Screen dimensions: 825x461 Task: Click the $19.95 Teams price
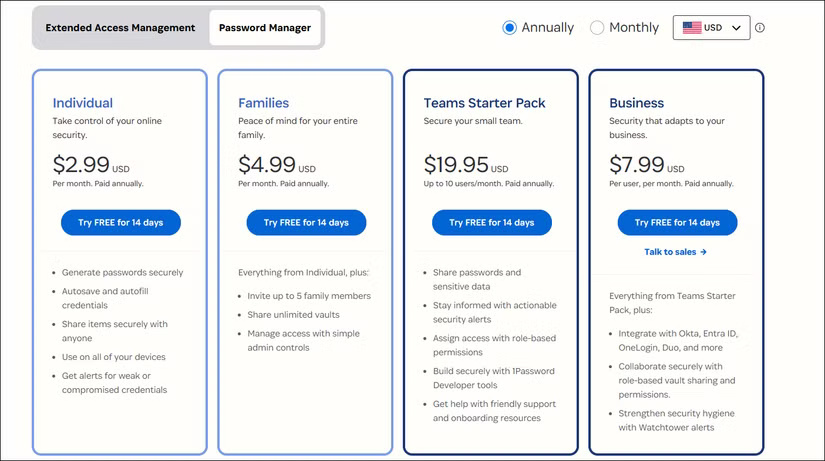coord(455,164)
